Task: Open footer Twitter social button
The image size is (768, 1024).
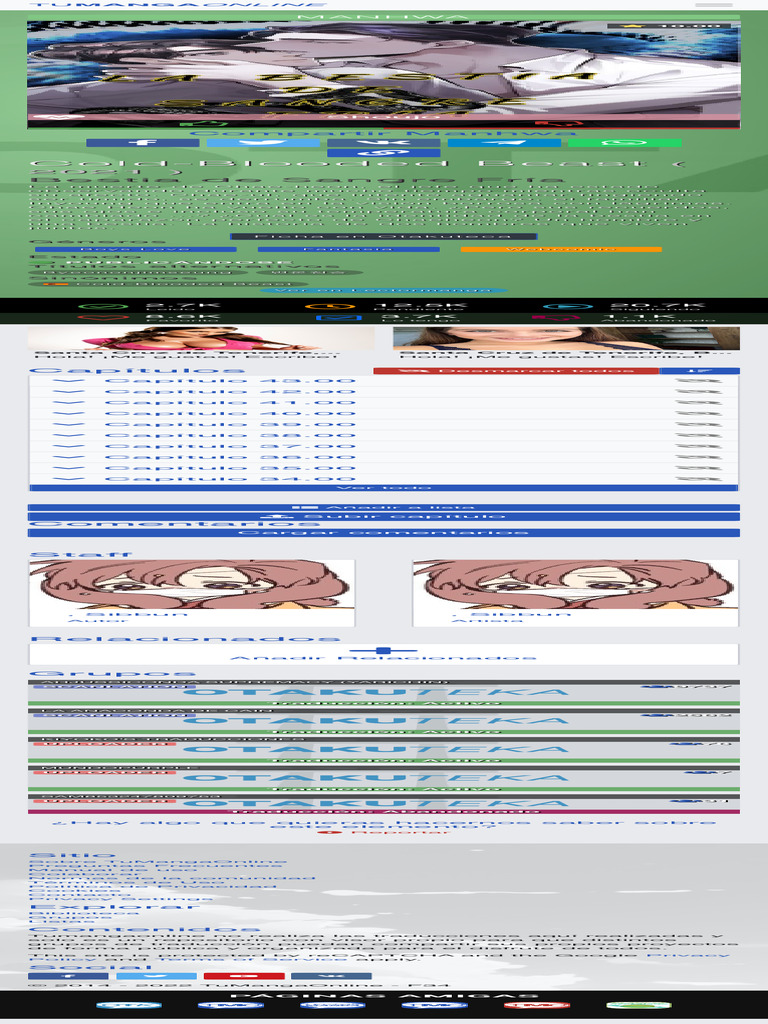Action: 157,976
